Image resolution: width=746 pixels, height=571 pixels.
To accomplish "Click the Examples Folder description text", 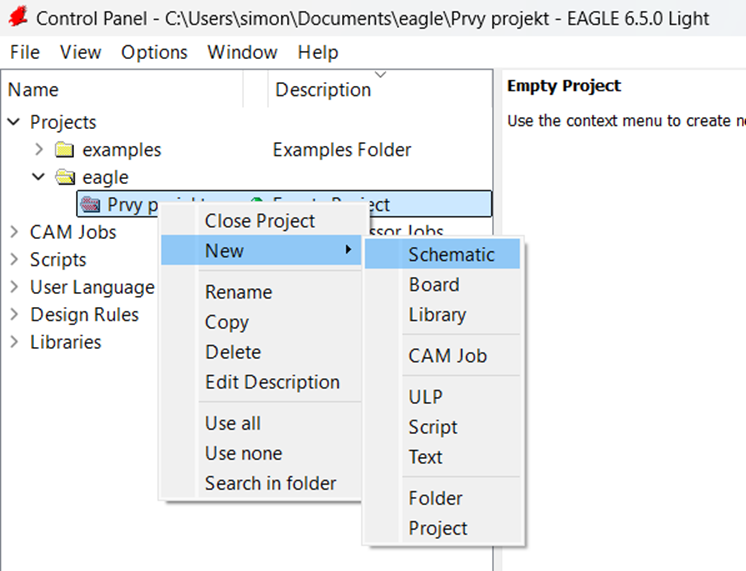I will click(x=342, y=150).
